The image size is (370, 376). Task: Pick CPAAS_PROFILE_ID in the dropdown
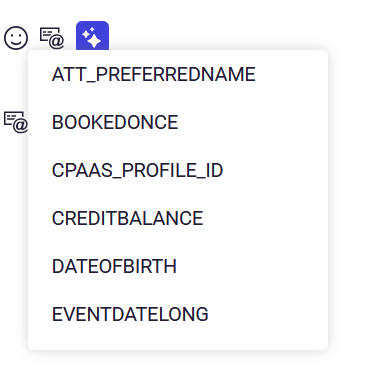tap(178, 170)
